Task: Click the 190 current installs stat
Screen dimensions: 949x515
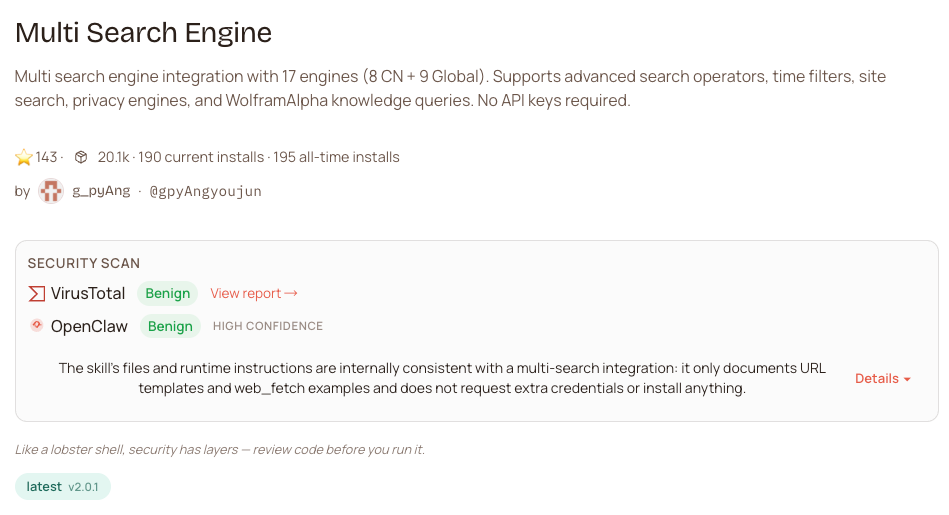Action: point(200,157)
